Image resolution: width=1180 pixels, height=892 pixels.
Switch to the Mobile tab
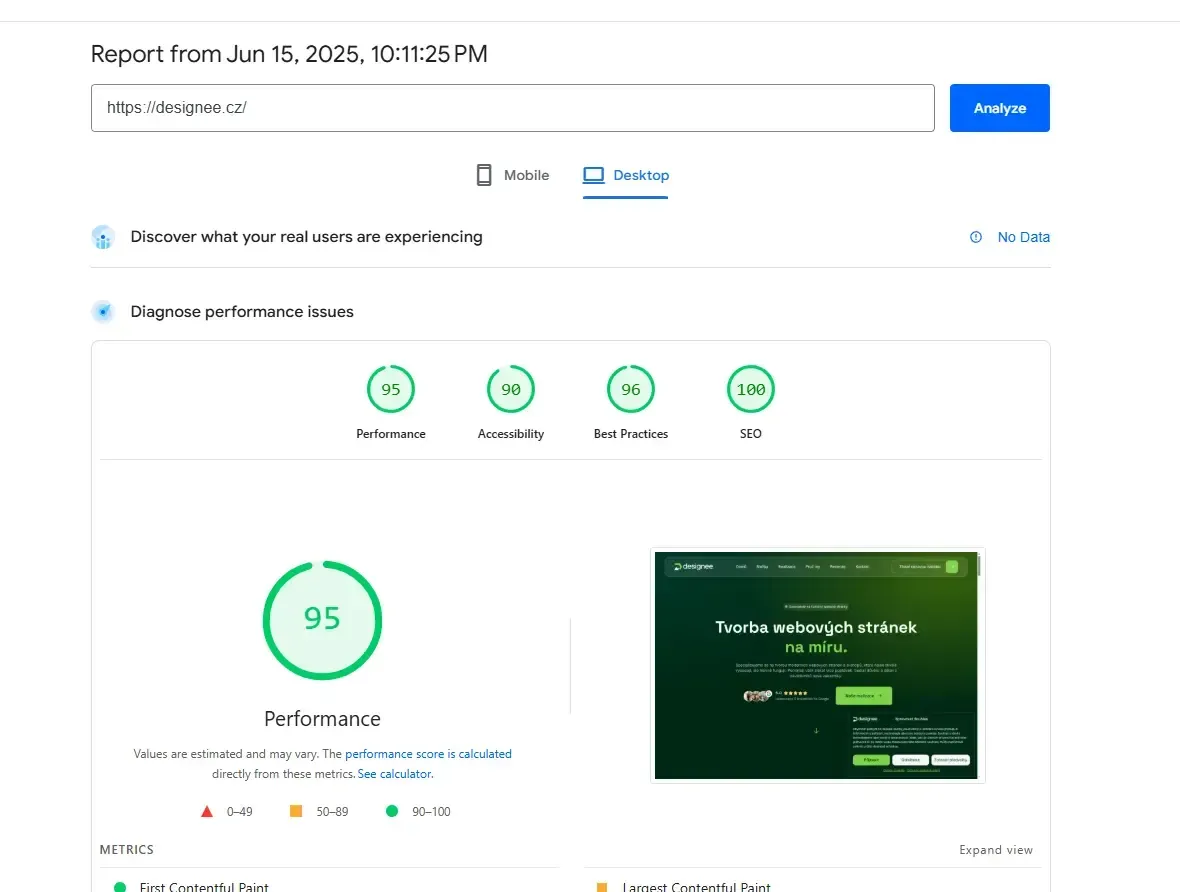pyautogui.click(x=512, y=175)
